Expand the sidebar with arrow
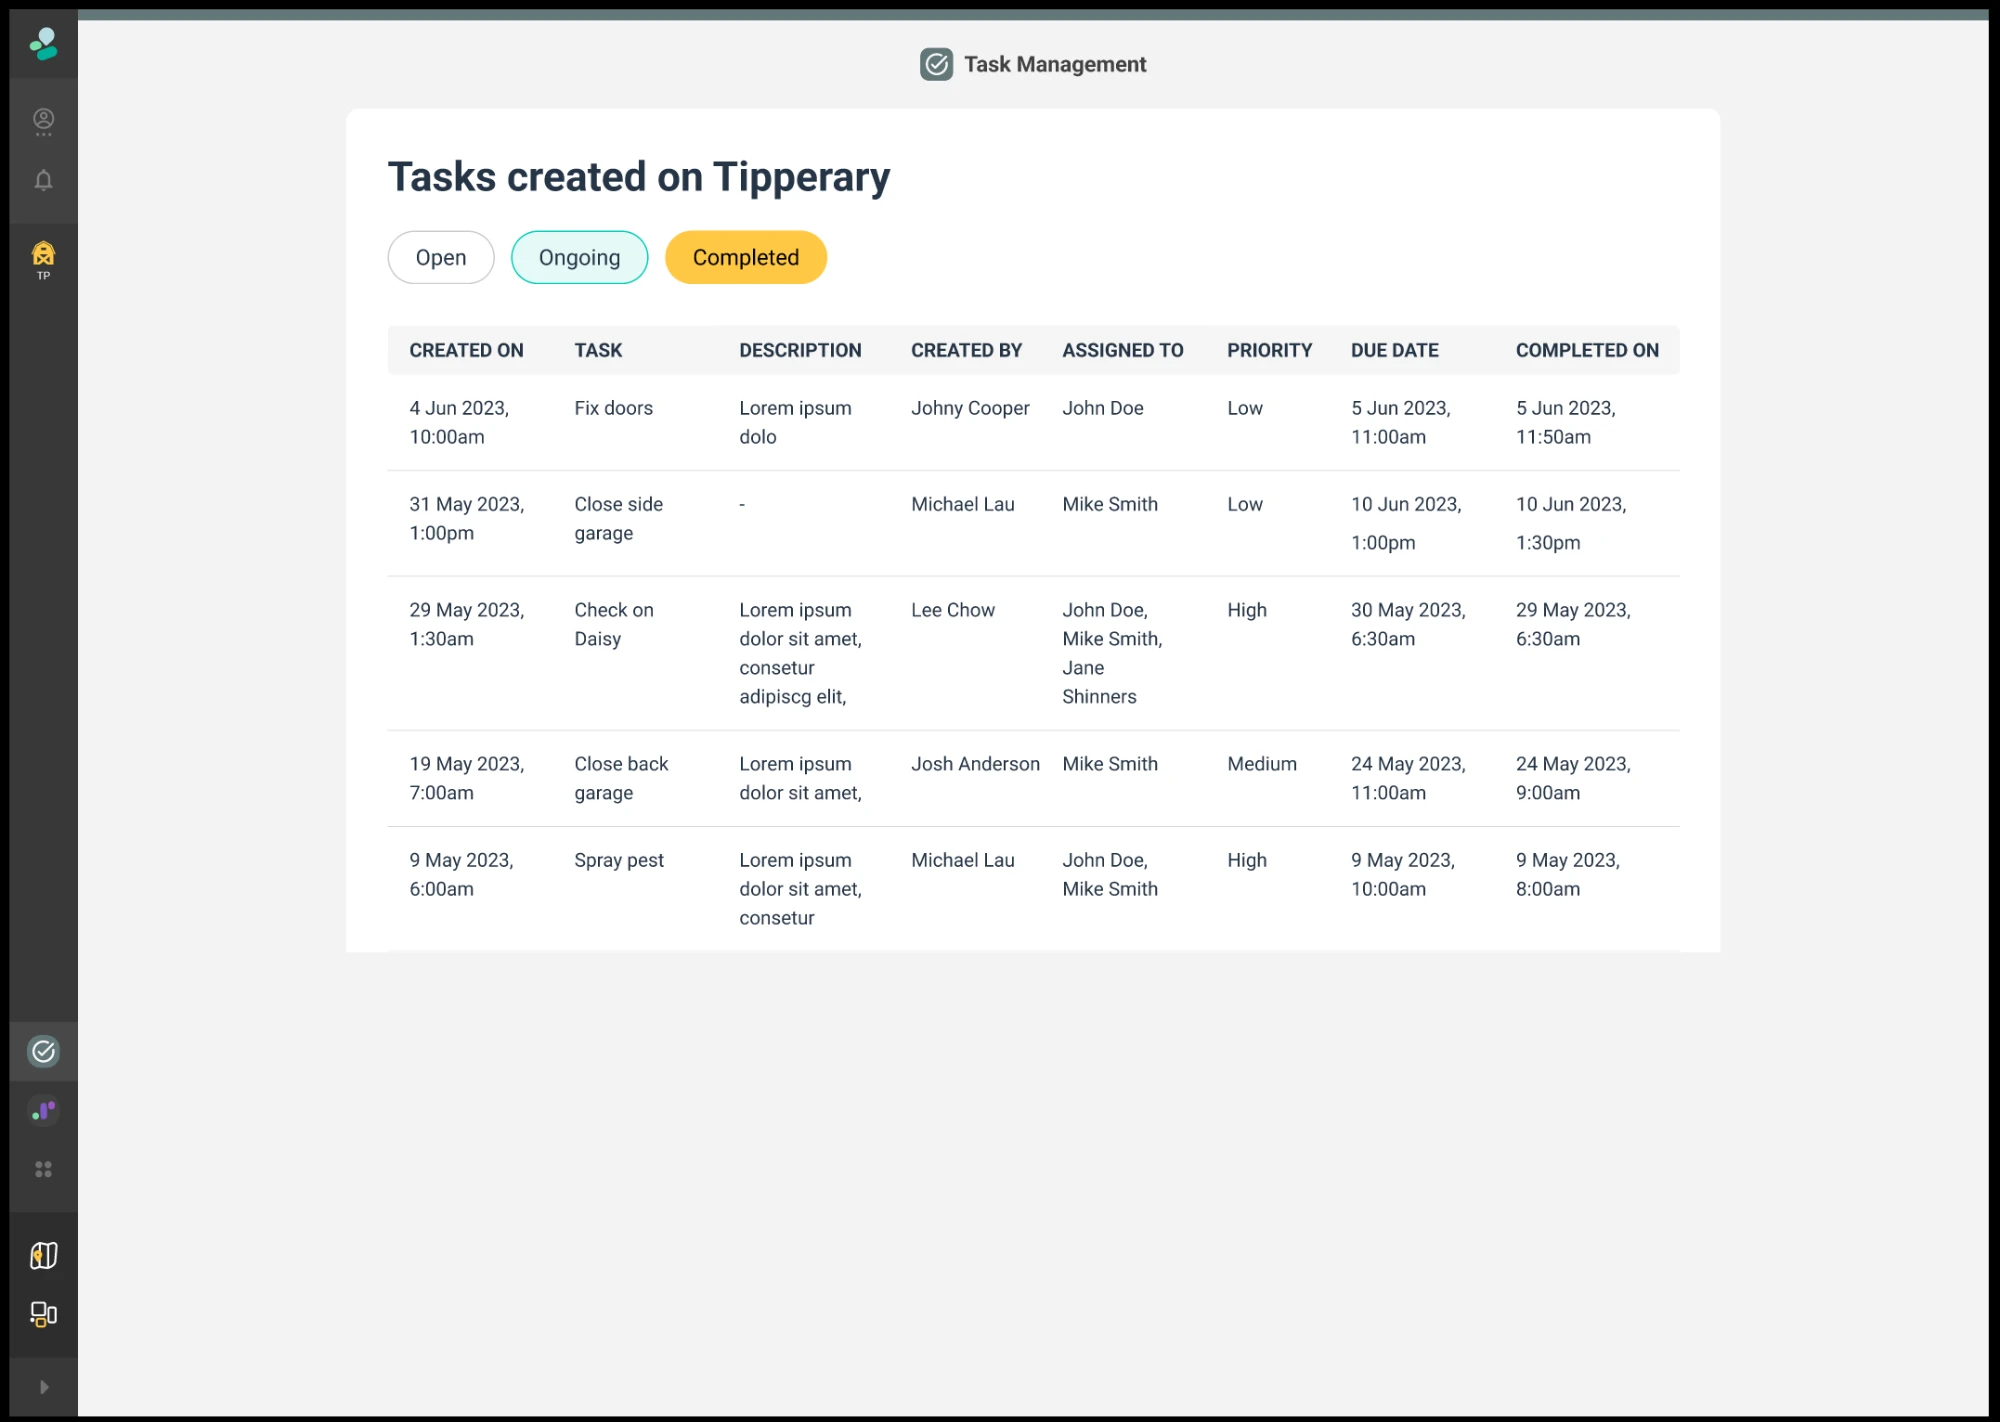Screen dimensions: 2000x1422 click(43, 1387)
